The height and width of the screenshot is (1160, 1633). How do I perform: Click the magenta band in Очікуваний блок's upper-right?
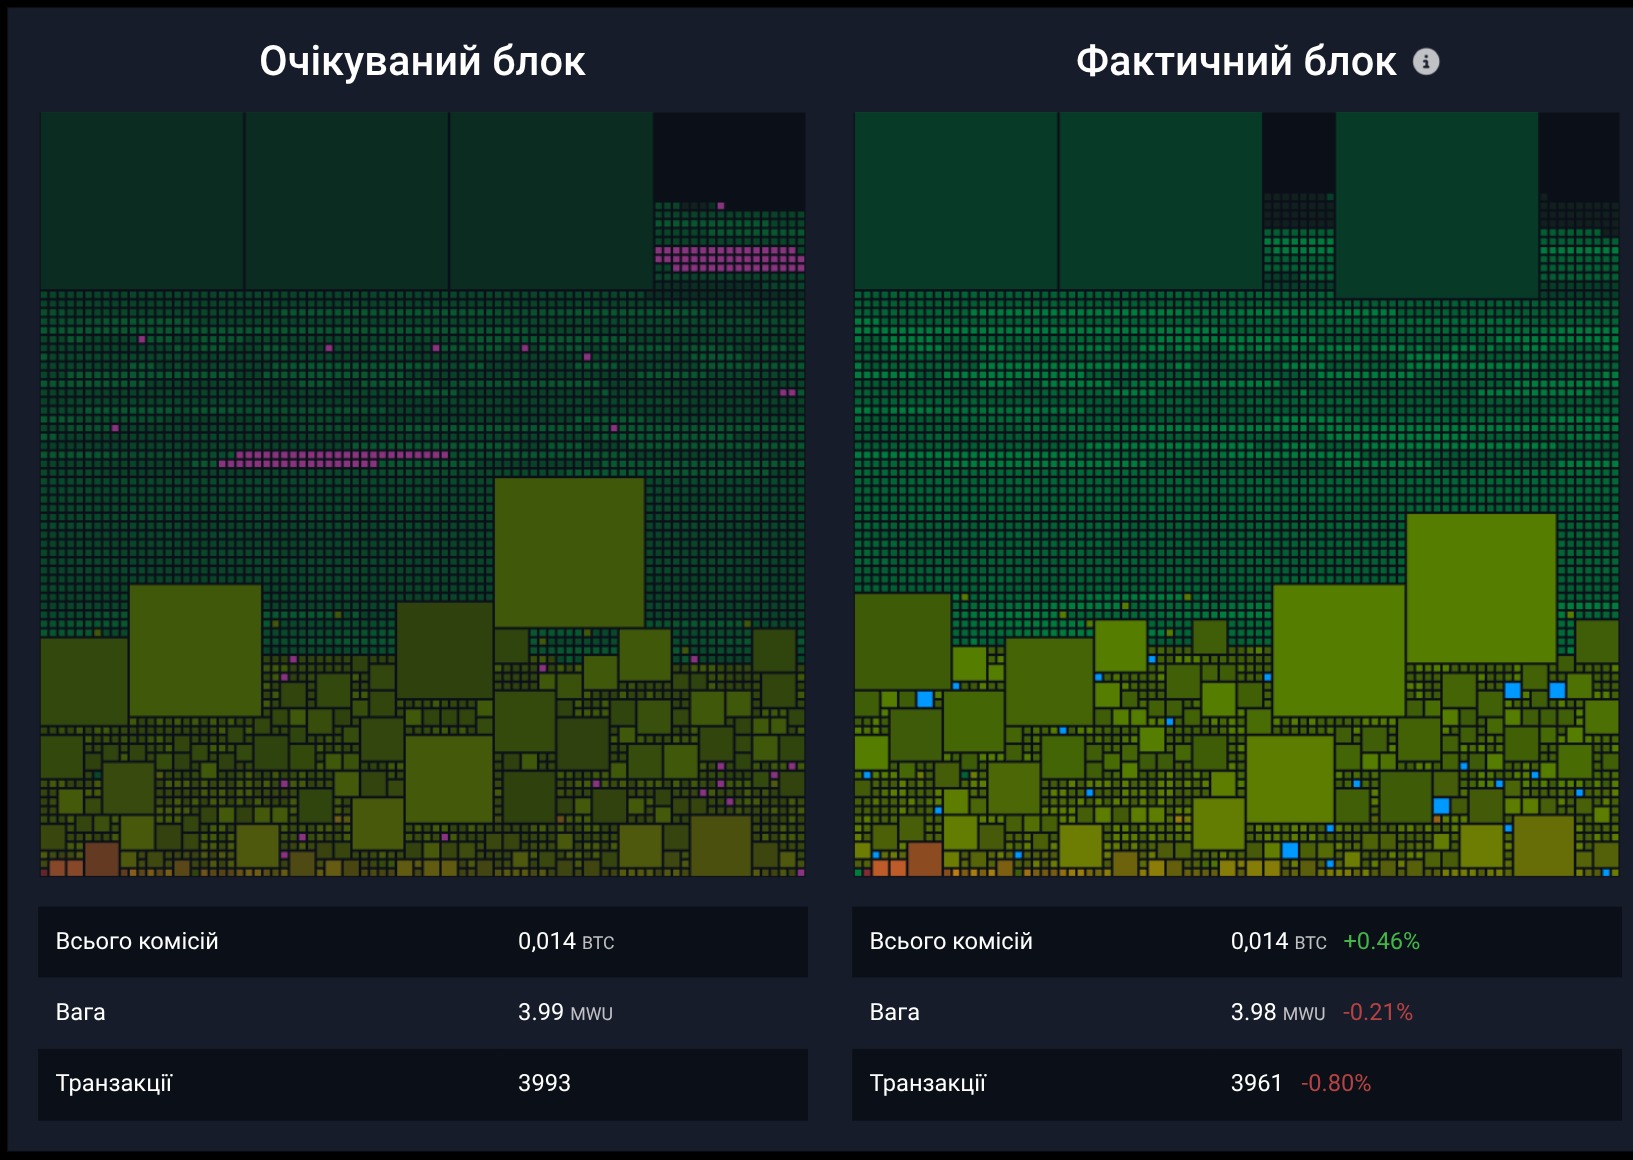(729, 260)
